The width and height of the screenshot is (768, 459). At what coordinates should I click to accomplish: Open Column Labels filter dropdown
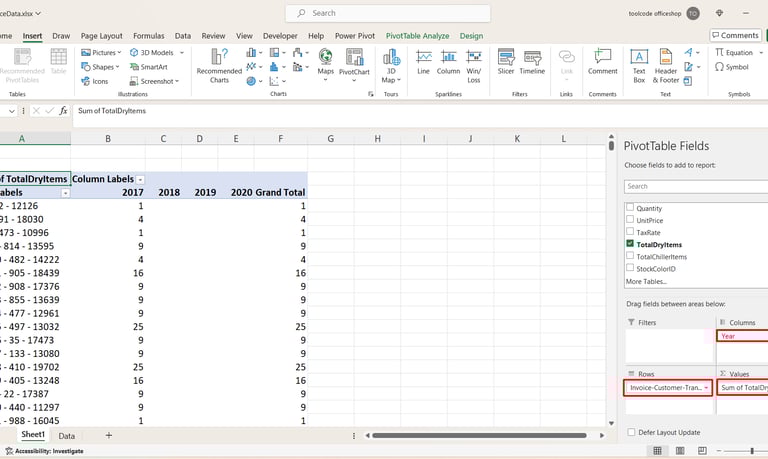(x=140, y=179)
